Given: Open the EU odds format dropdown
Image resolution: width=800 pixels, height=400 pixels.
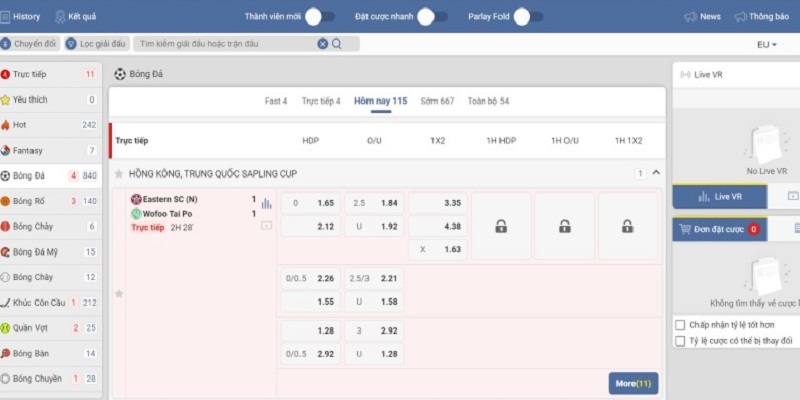Looking at the screenshot, I should (x=767, y=45).
